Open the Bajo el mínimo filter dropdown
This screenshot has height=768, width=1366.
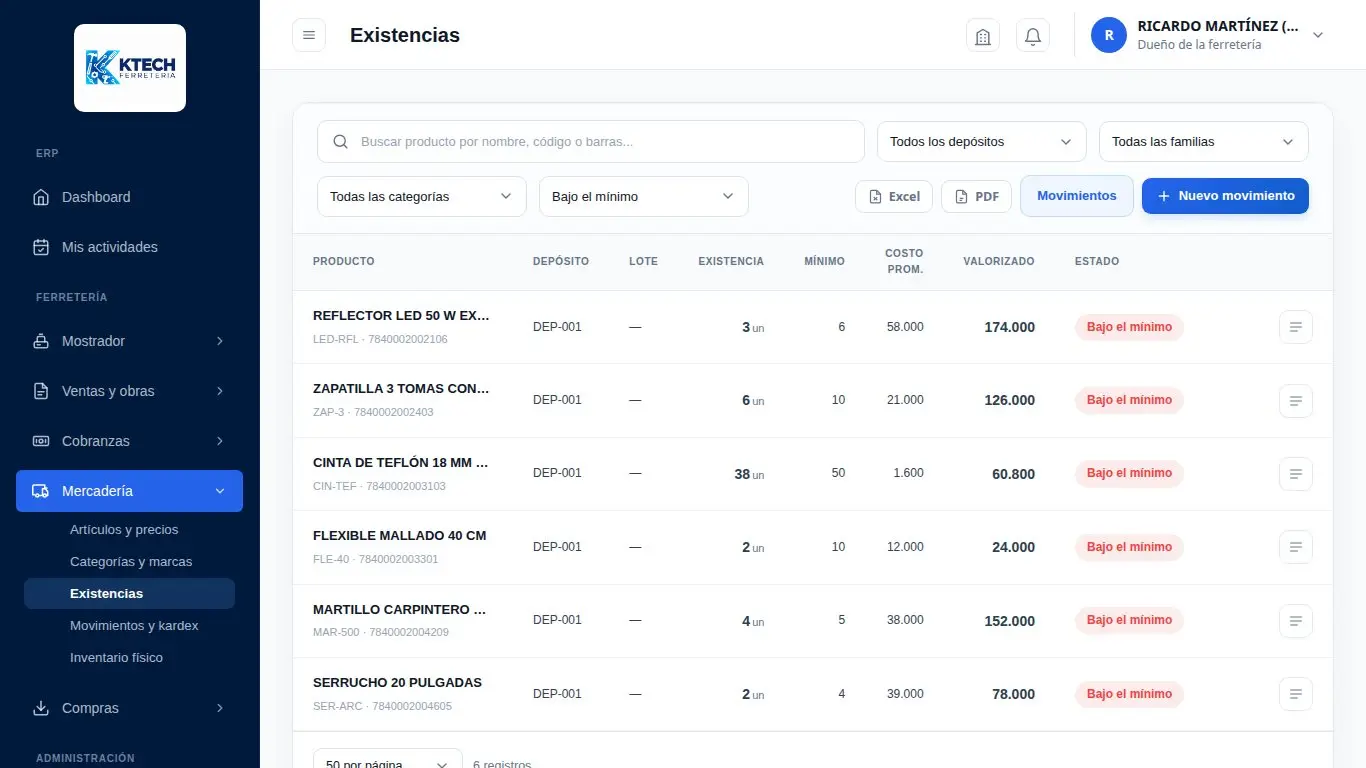(644, 197)
